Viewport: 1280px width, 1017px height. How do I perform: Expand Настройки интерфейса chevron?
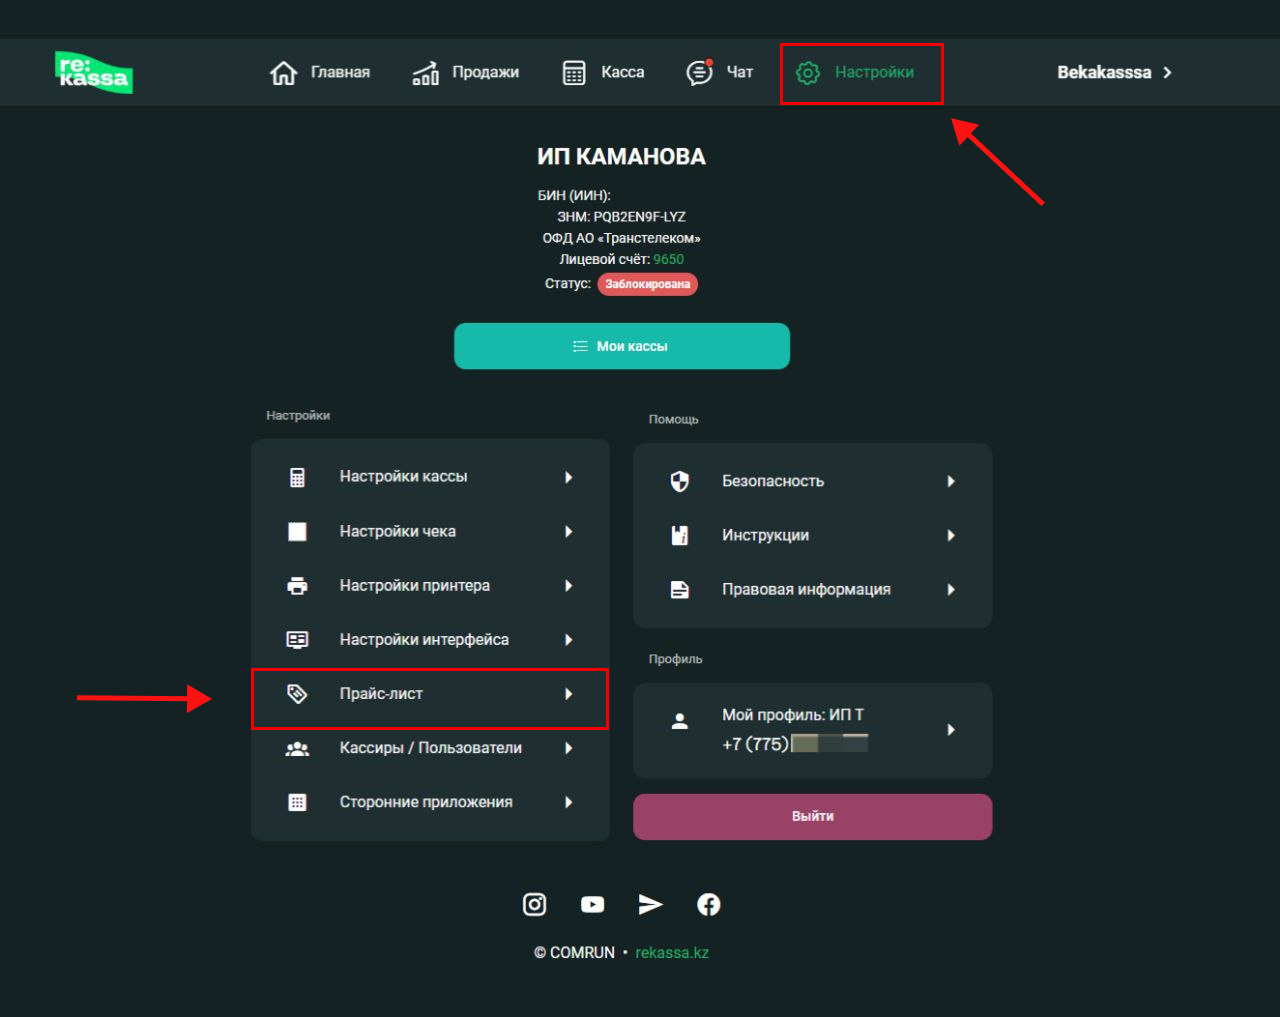tap(568, 640)
